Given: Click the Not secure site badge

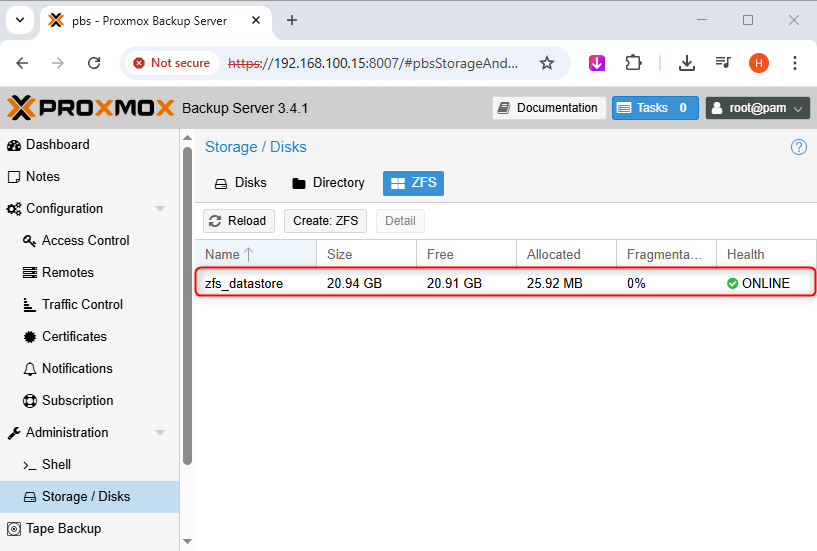Looking at the screenshot, I should click(172, 63).
